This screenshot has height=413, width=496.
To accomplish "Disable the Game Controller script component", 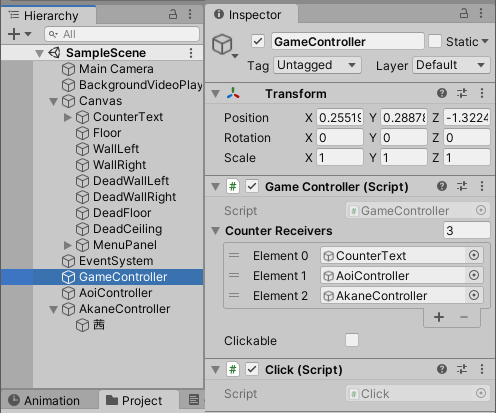I will click(x=252, y=186).
